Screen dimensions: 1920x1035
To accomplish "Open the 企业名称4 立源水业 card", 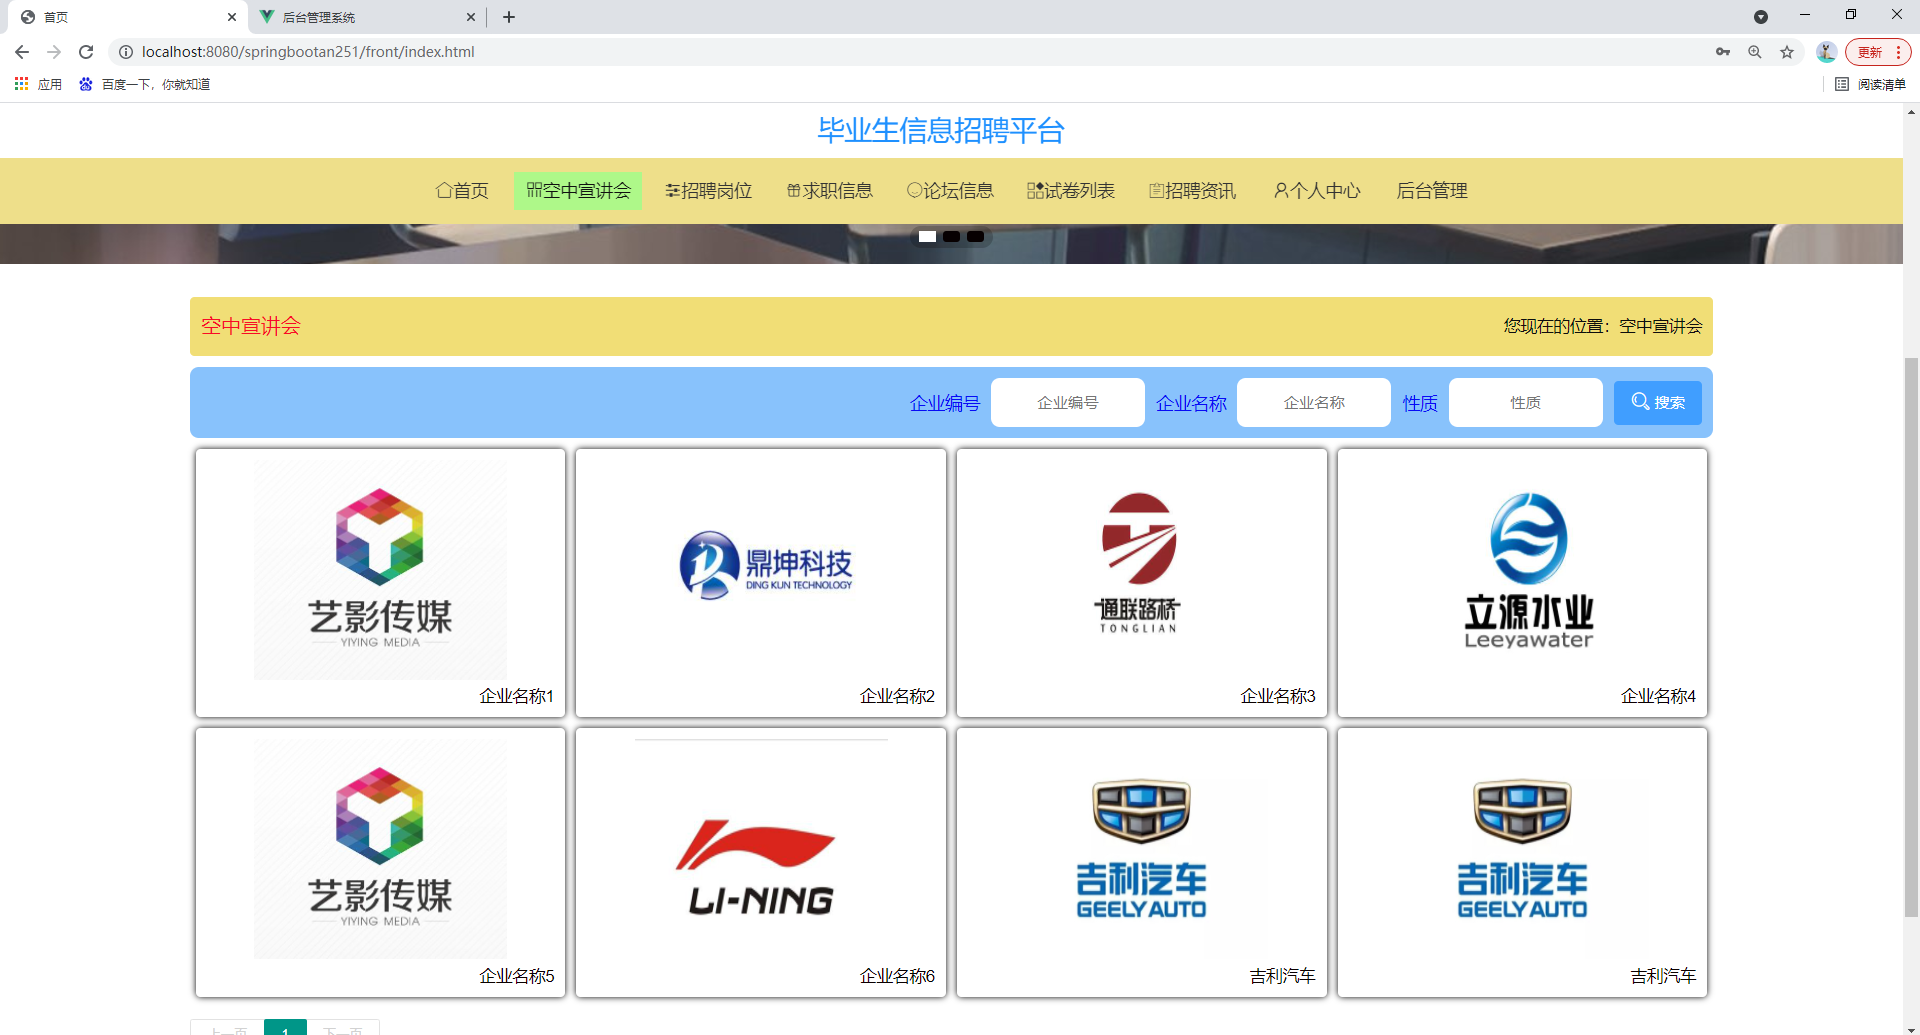I will coord(1522,583).
